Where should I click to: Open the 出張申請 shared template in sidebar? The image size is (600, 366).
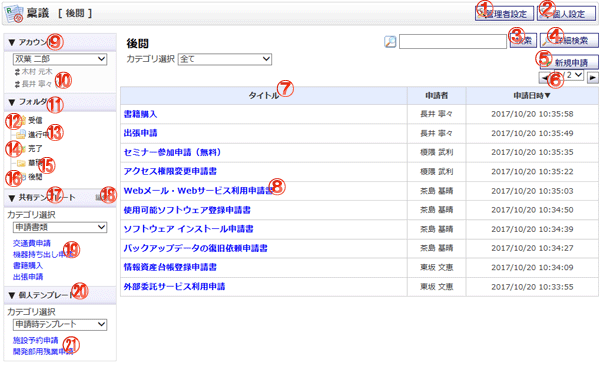click(x=28, y=276)
